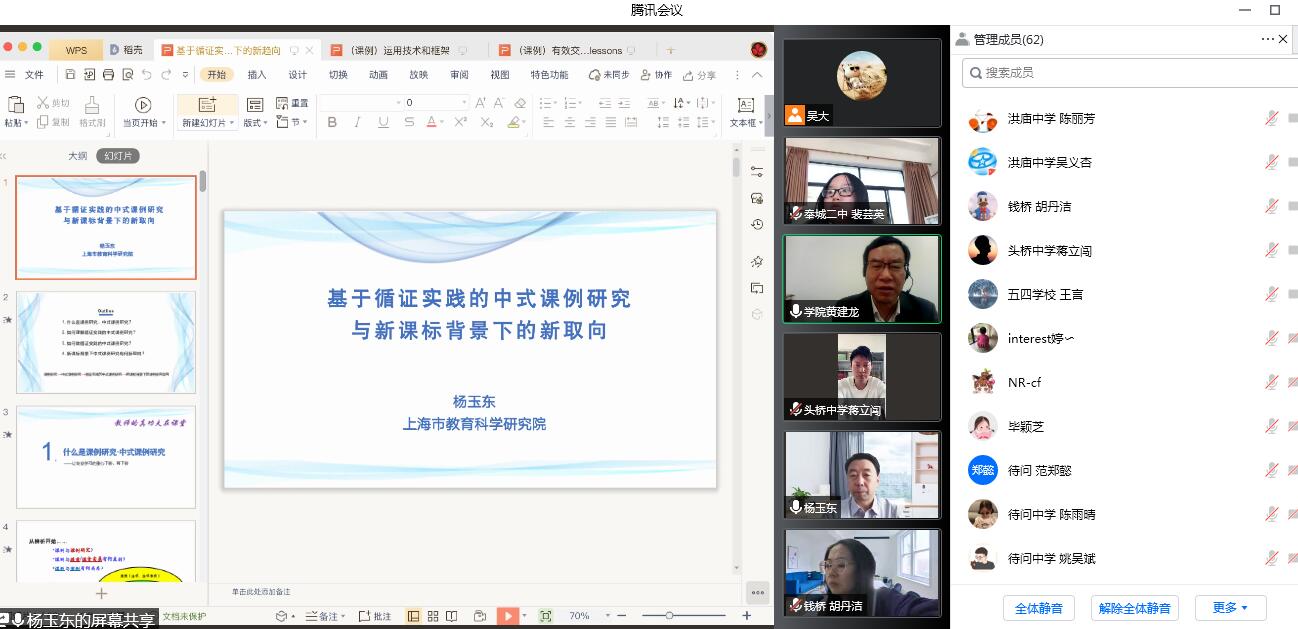Click Mute All (全体静音) button
The height and width of the screenshot is (629, 1298).
point(1039,607)
